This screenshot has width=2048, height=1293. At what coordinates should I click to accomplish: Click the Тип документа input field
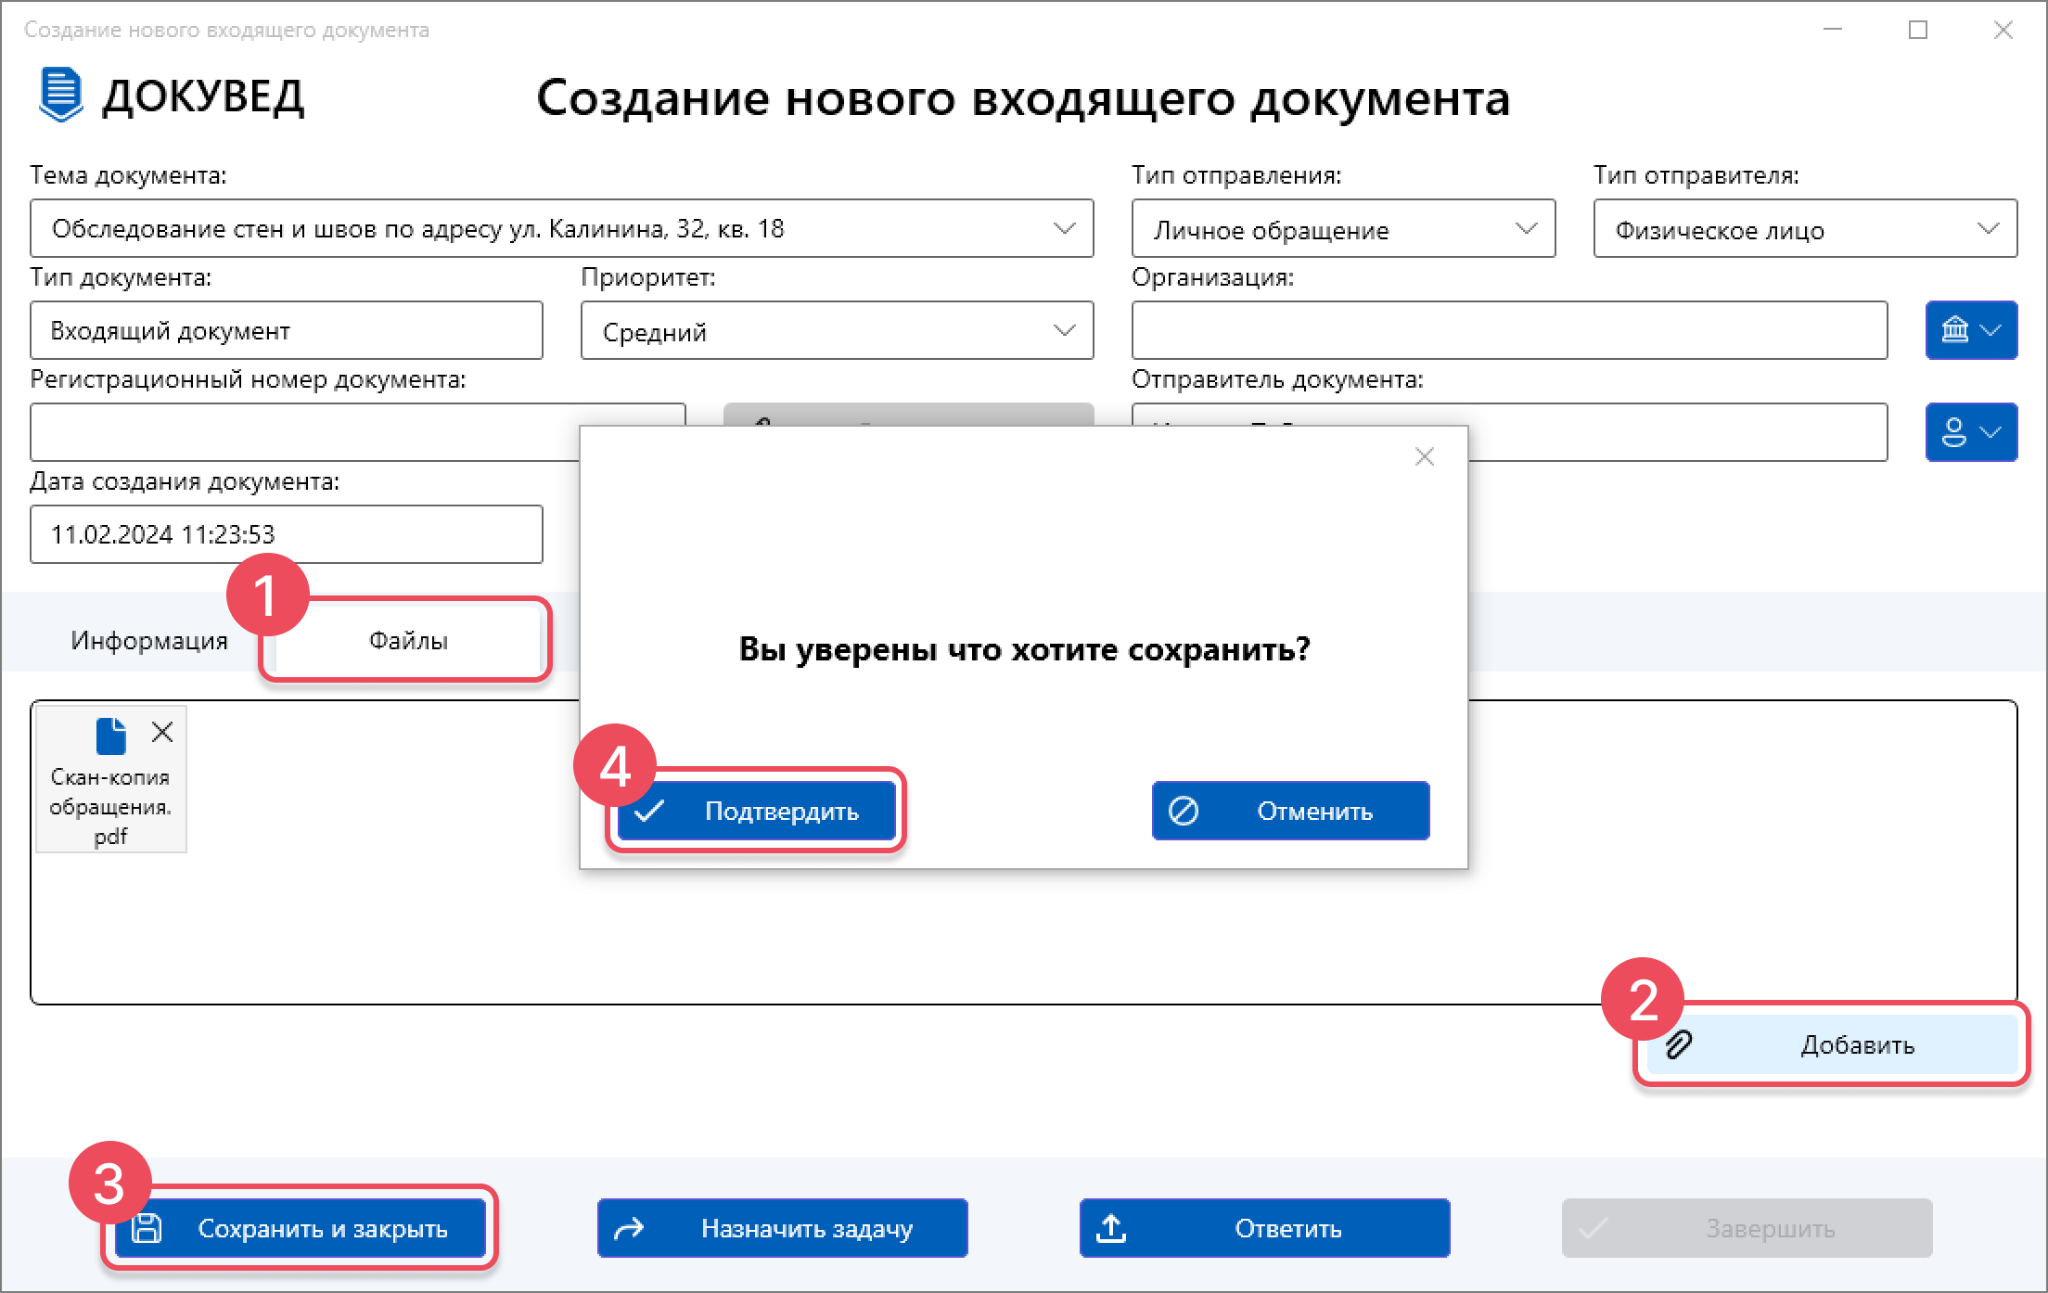pyautogui.click(x=286, y=331)
